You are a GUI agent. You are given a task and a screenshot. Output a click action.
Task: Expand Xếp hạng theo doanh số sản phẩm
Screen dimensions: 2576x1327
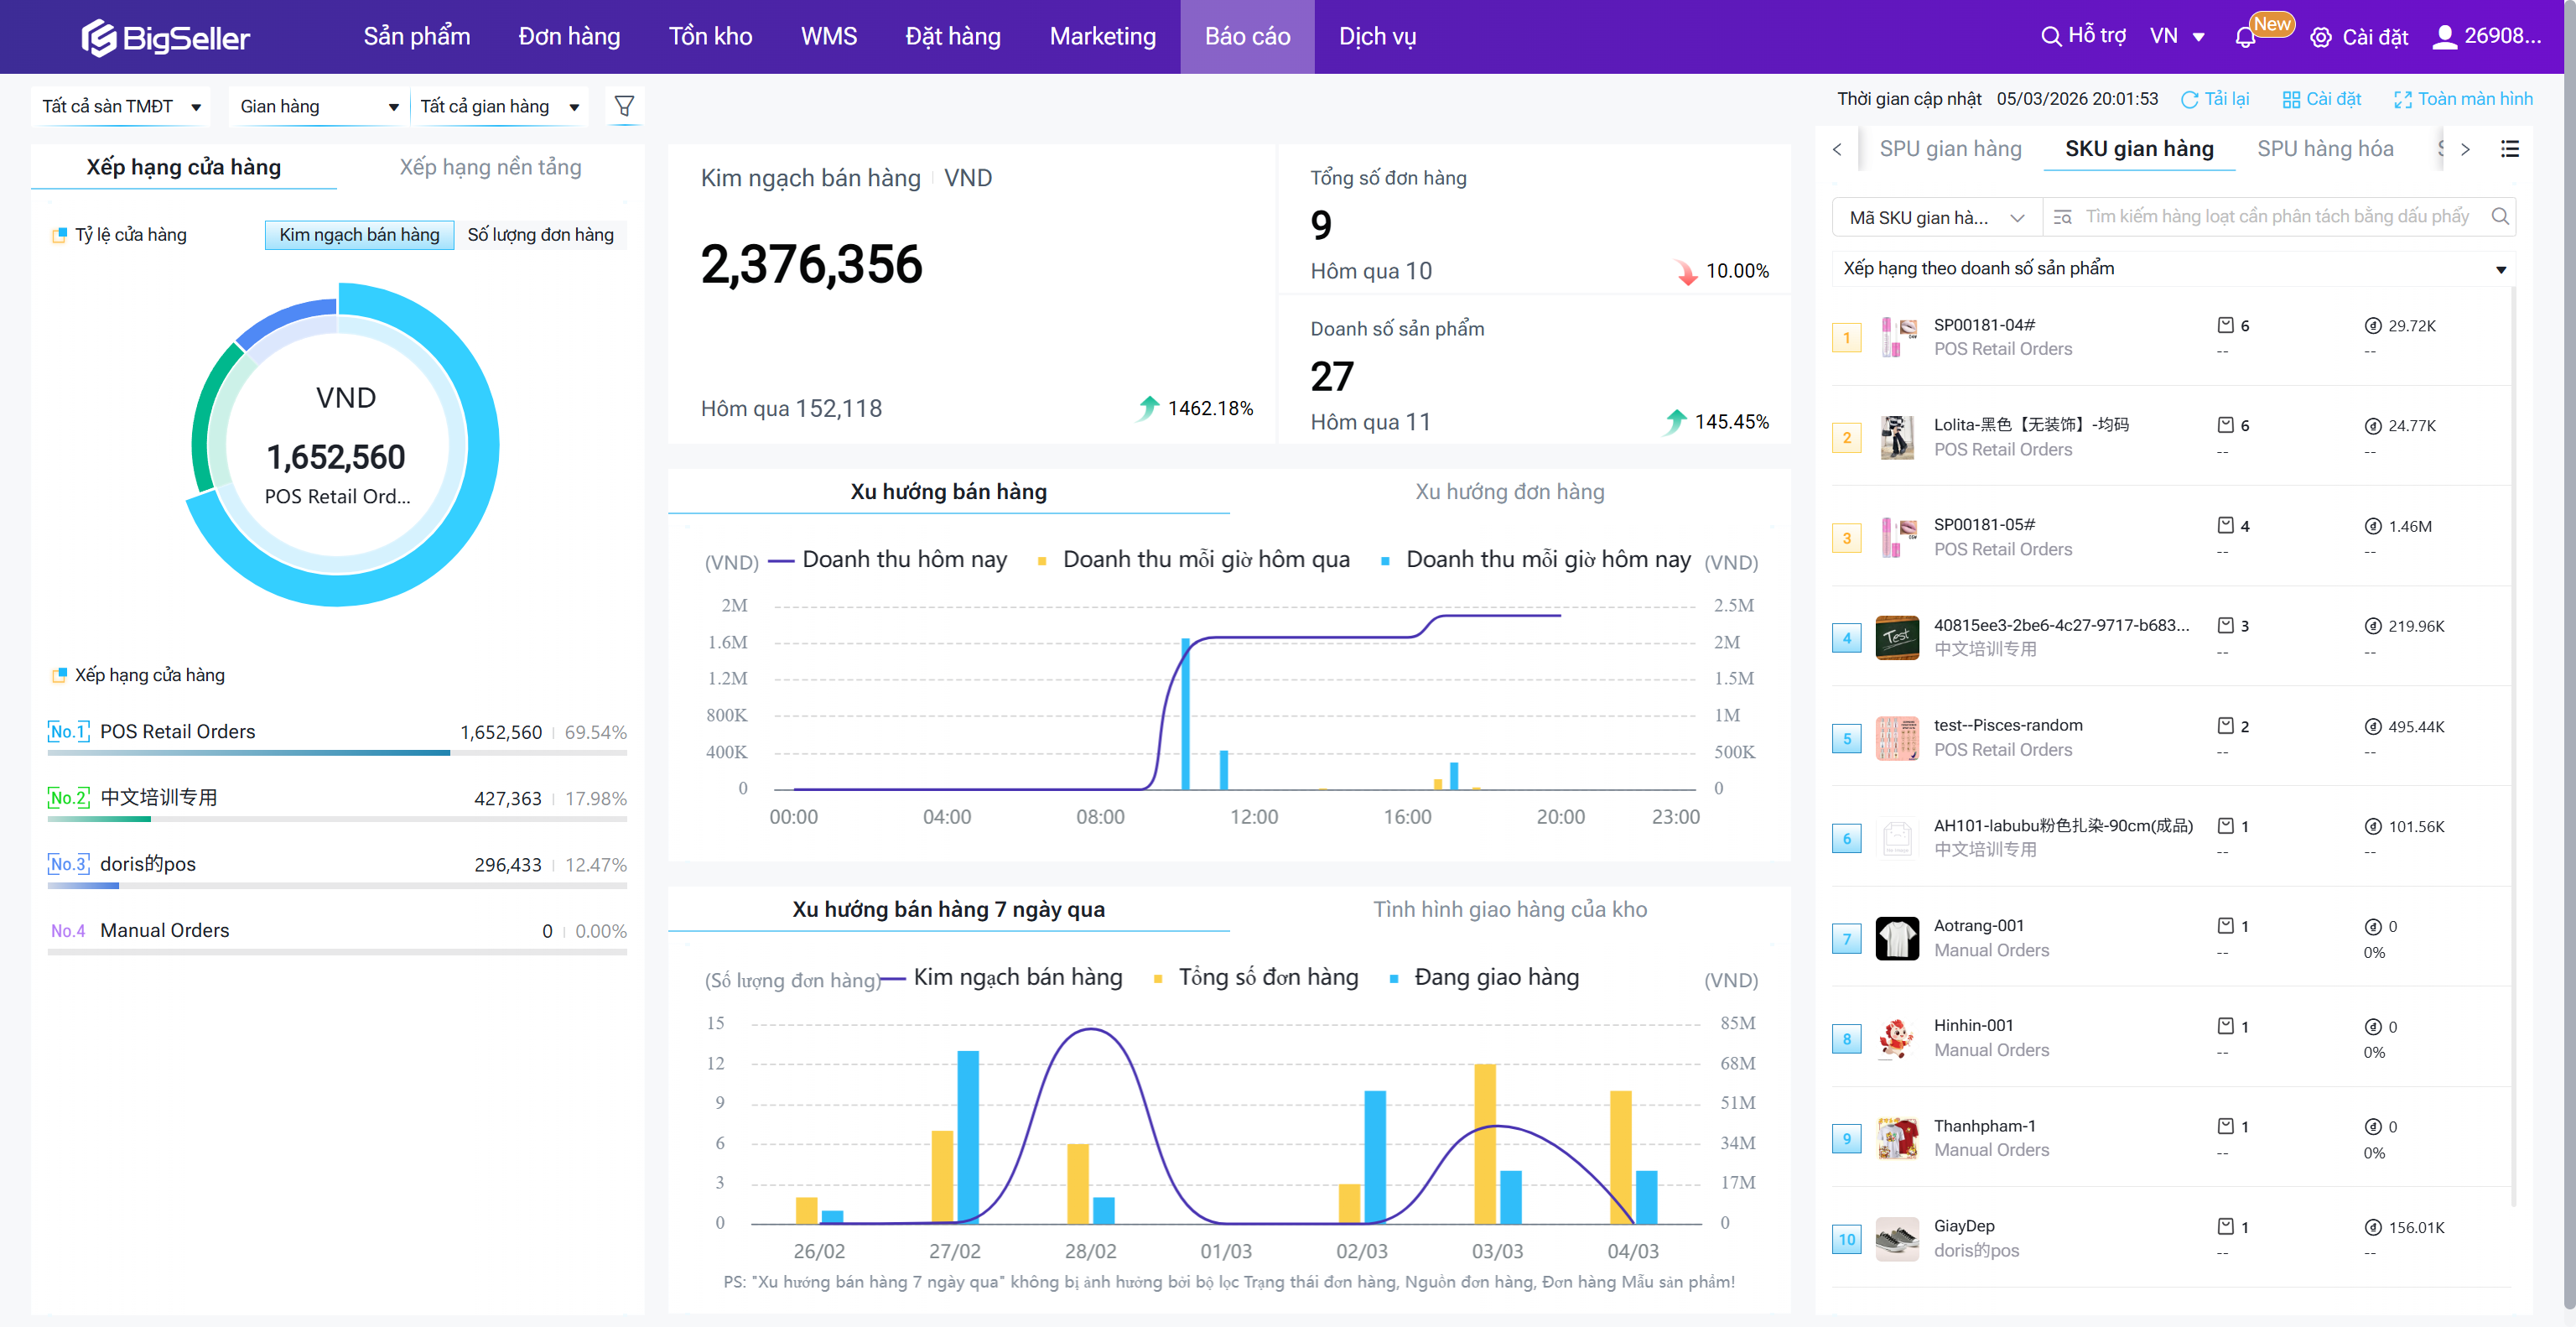pyautogui.click(x=2172, y=268)
